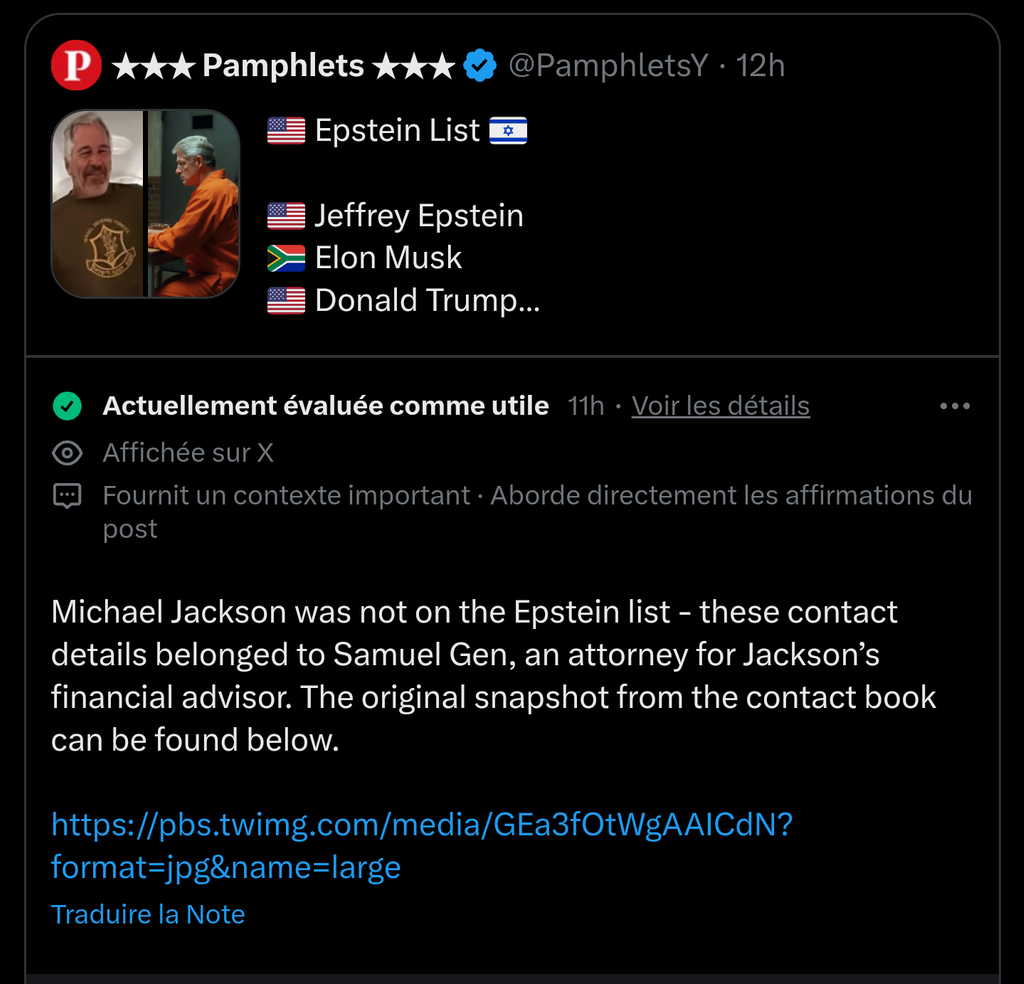Open the left photo of man in olive shirt
This screenshot has width=1024, height=984.
(98, 204)
